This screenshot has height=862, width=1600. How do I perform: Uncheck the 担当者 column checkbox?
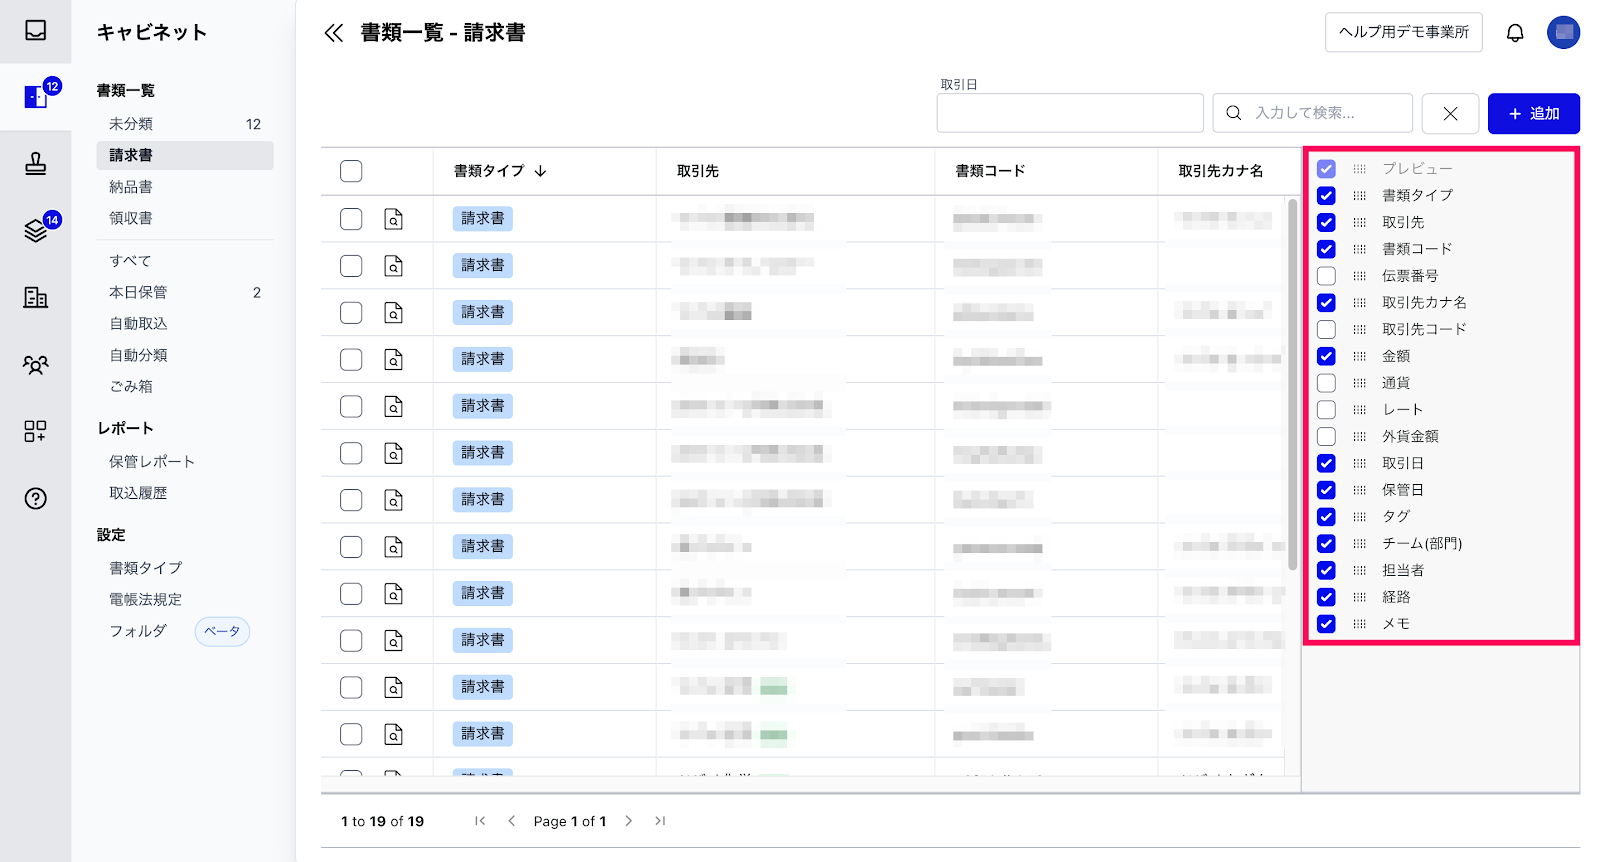1326,570
